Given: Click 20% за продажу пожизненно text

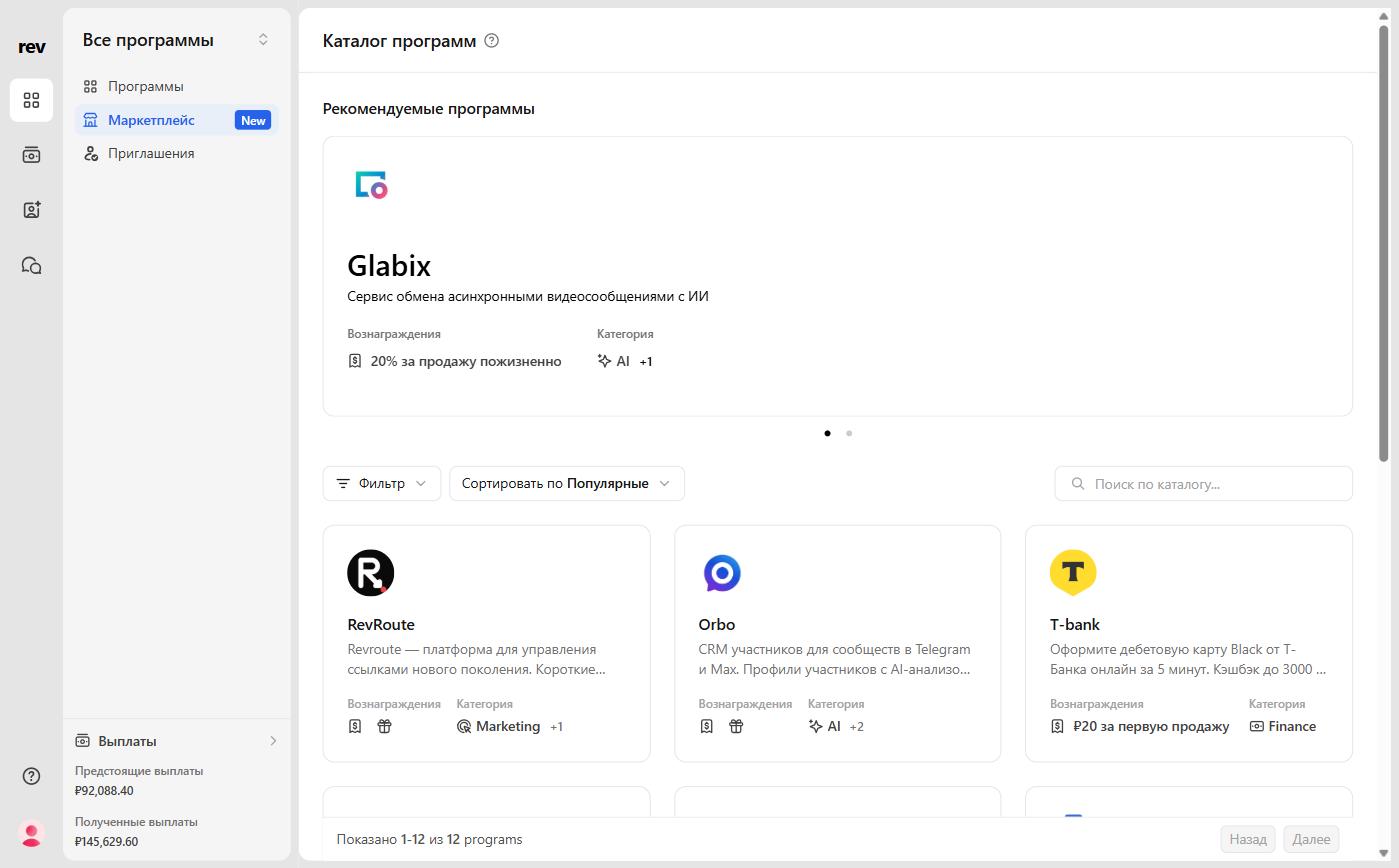Looking at the screenshot, I should point(466,361).
